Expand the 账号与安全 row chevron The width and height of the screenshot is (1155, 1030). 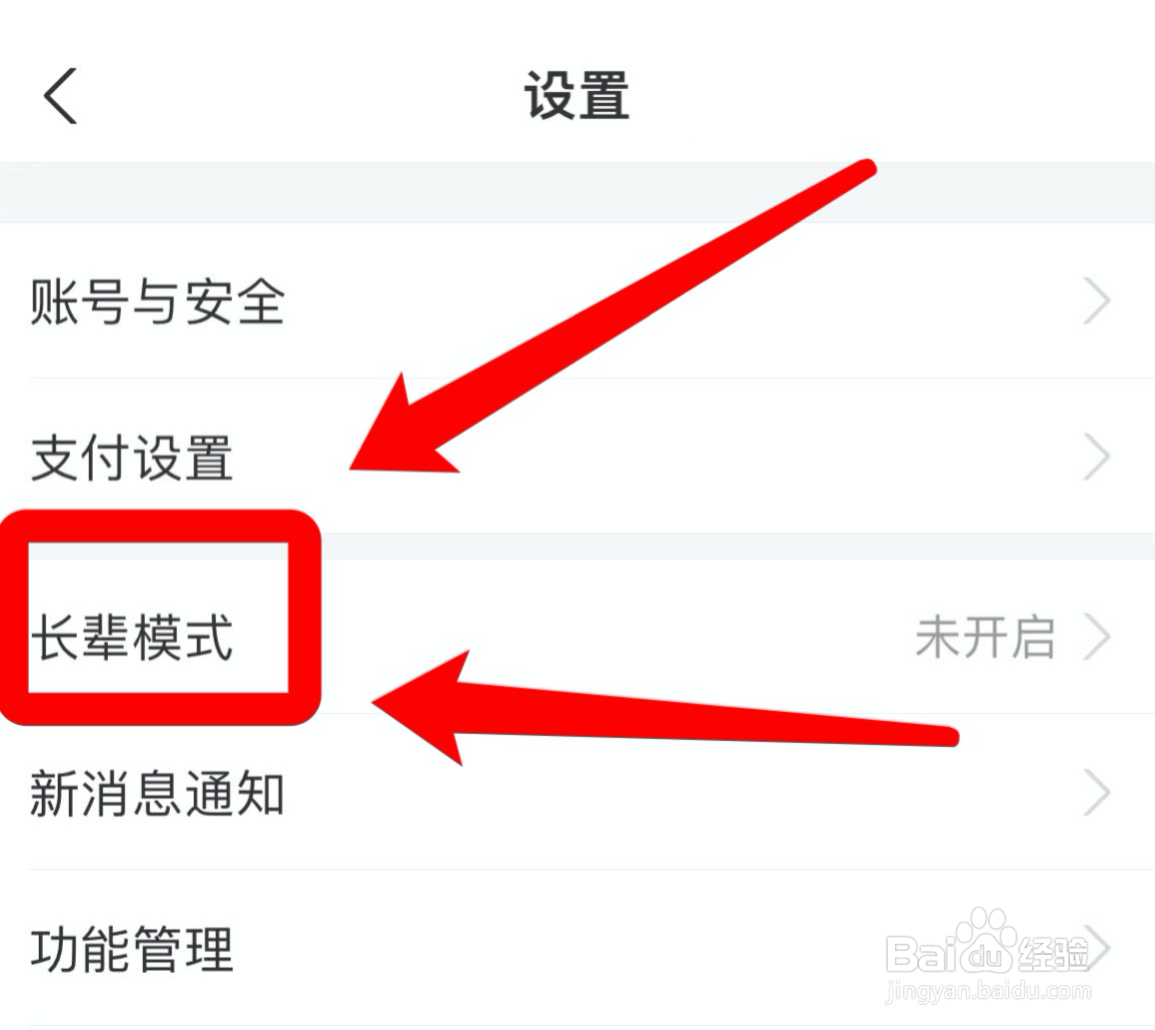click(1097, 301)
